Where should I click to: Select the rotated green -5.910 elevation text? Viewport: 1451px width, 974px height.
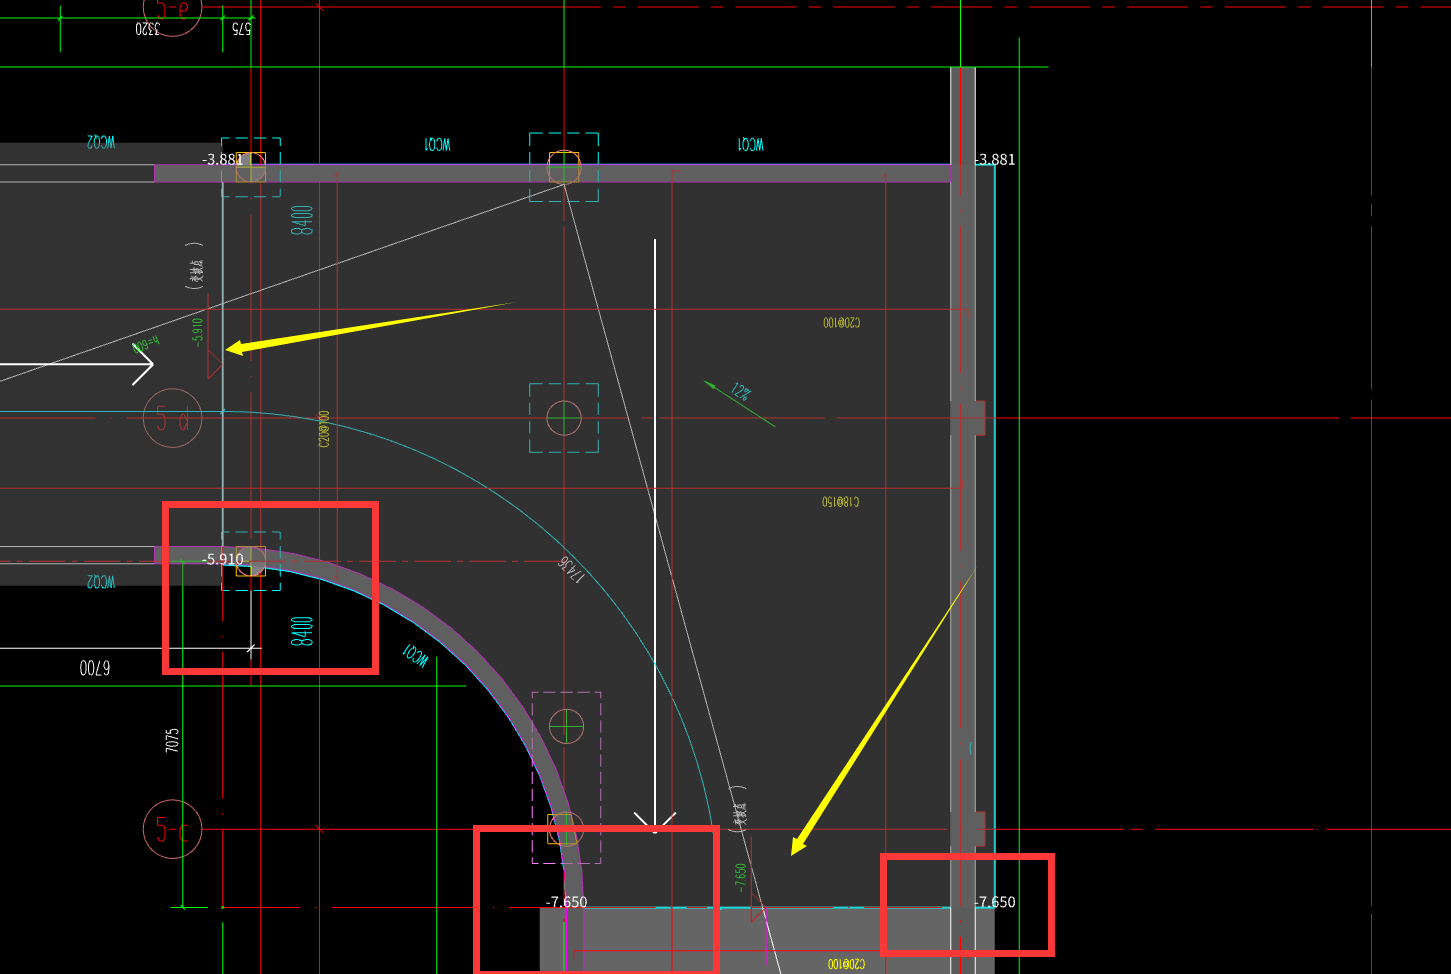click(198, 331)
